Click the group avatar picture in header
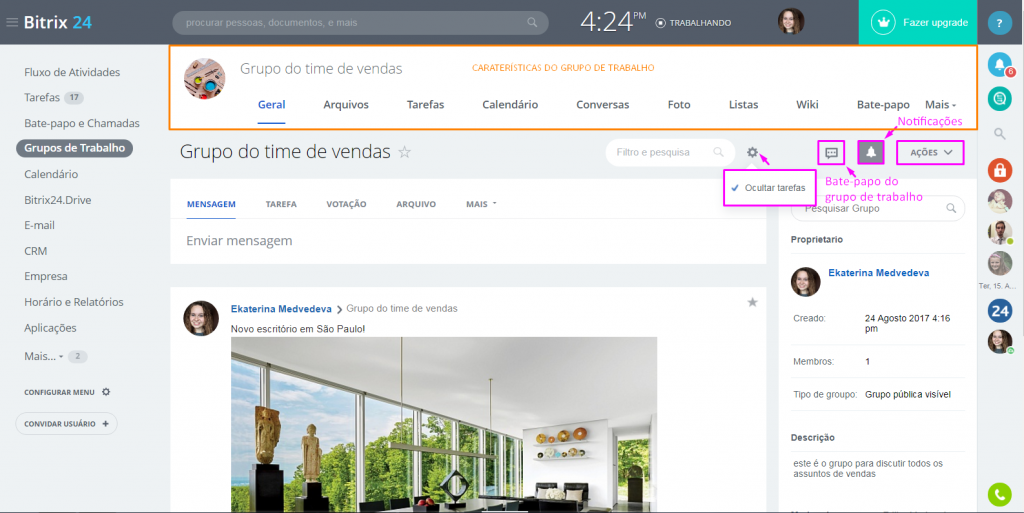Viewport: 1024px width, 513px height. click(204, 79)
